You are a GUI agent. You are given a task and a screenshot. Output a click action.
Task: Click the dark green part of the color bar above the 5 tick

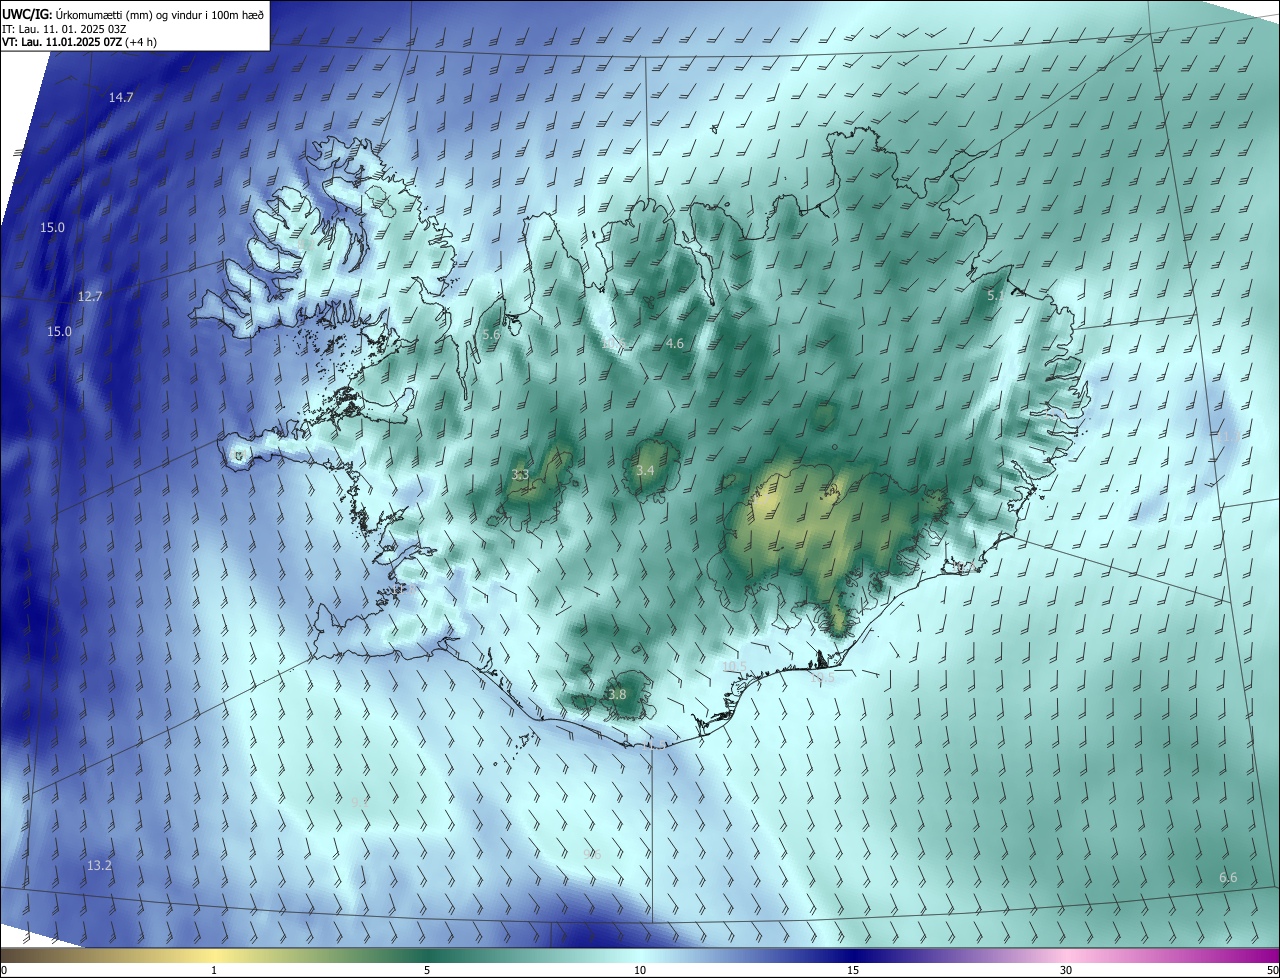tap(427, 955)
